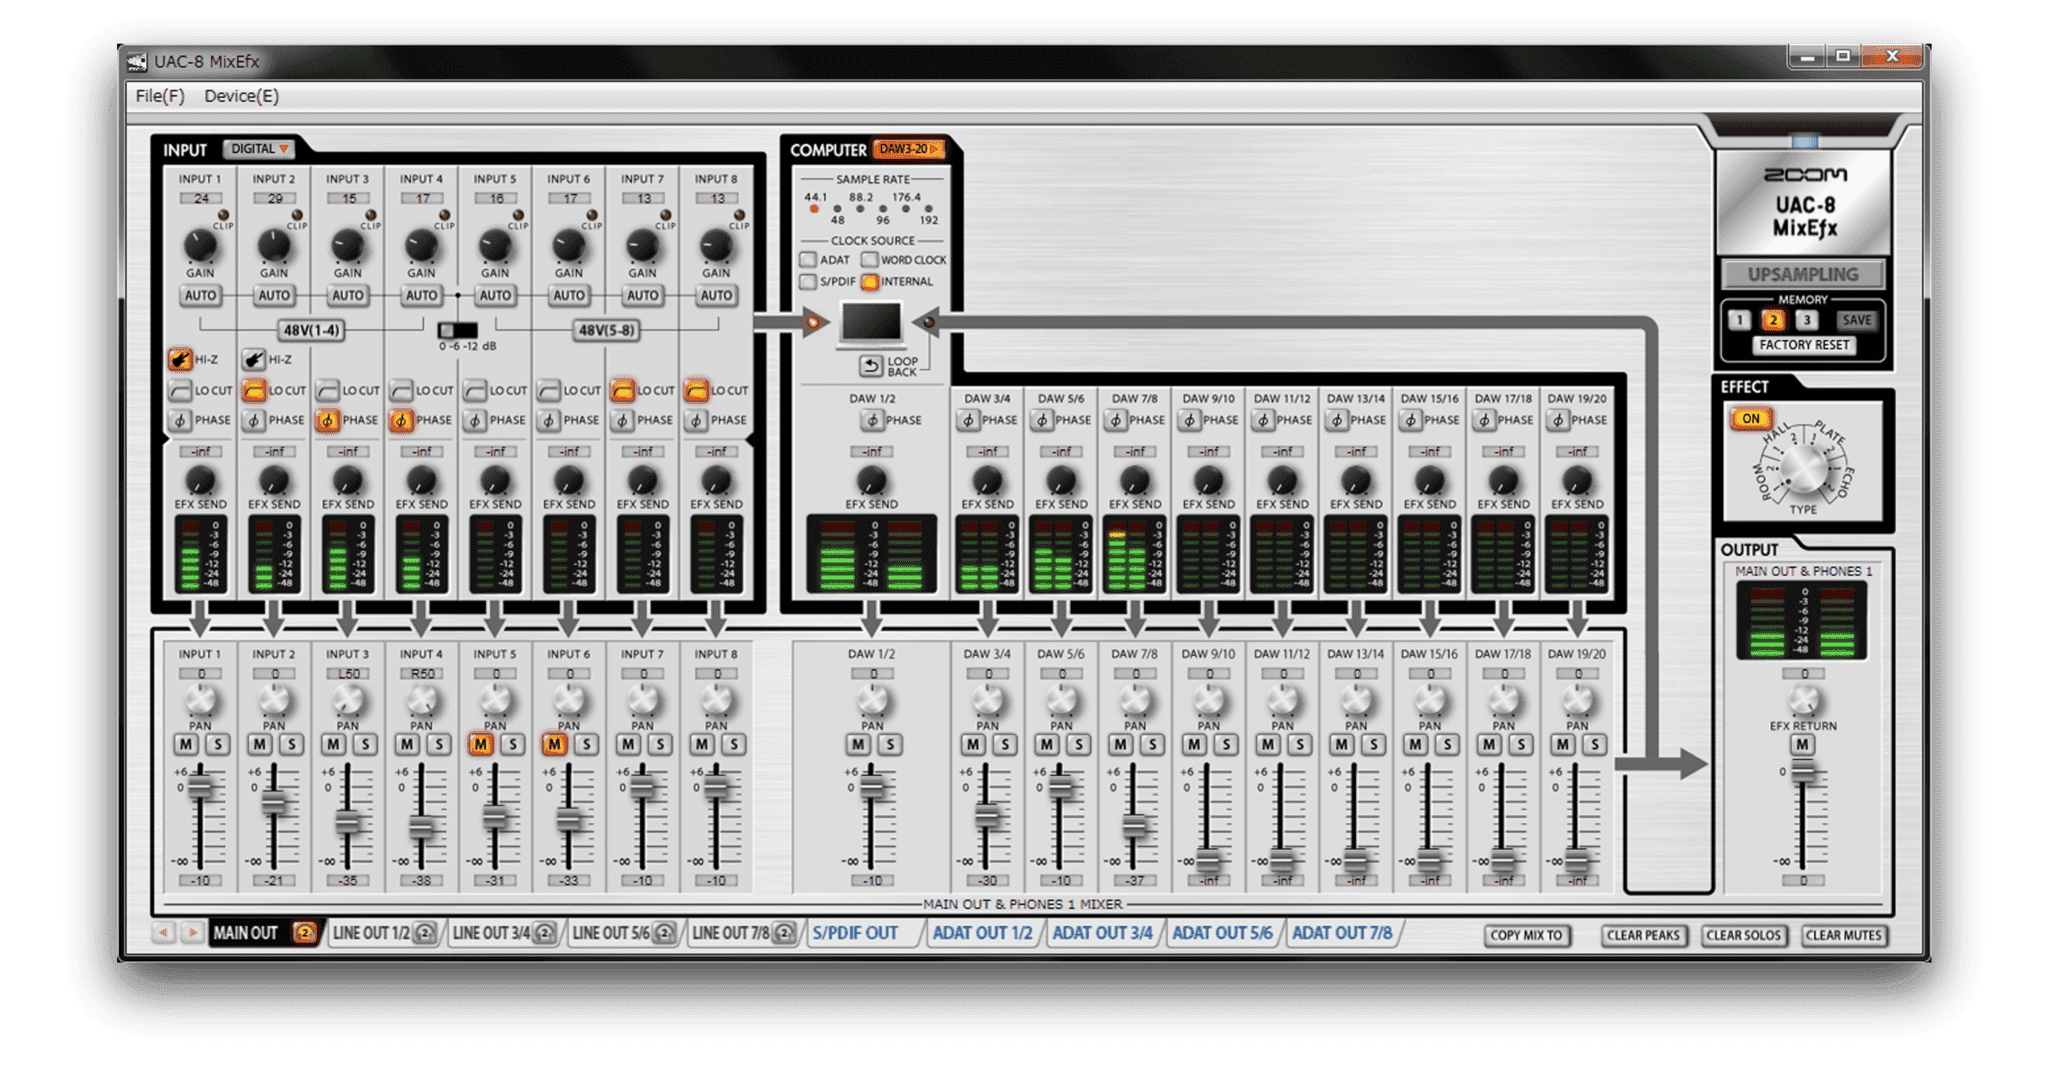Enable Hi-Z guitar icon on Input 1
The height and width of the screenshot is (1070, 2048).
click(x=180, y=359)
